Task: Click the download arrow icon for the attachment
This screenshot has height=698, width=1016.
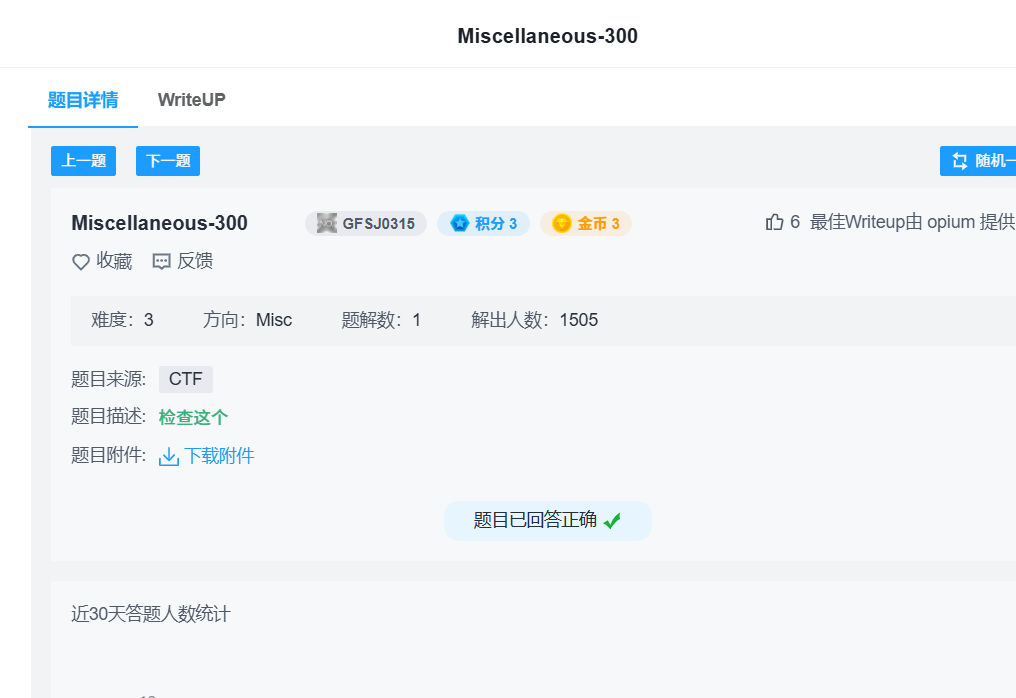Action: click(x=169, y=457)
